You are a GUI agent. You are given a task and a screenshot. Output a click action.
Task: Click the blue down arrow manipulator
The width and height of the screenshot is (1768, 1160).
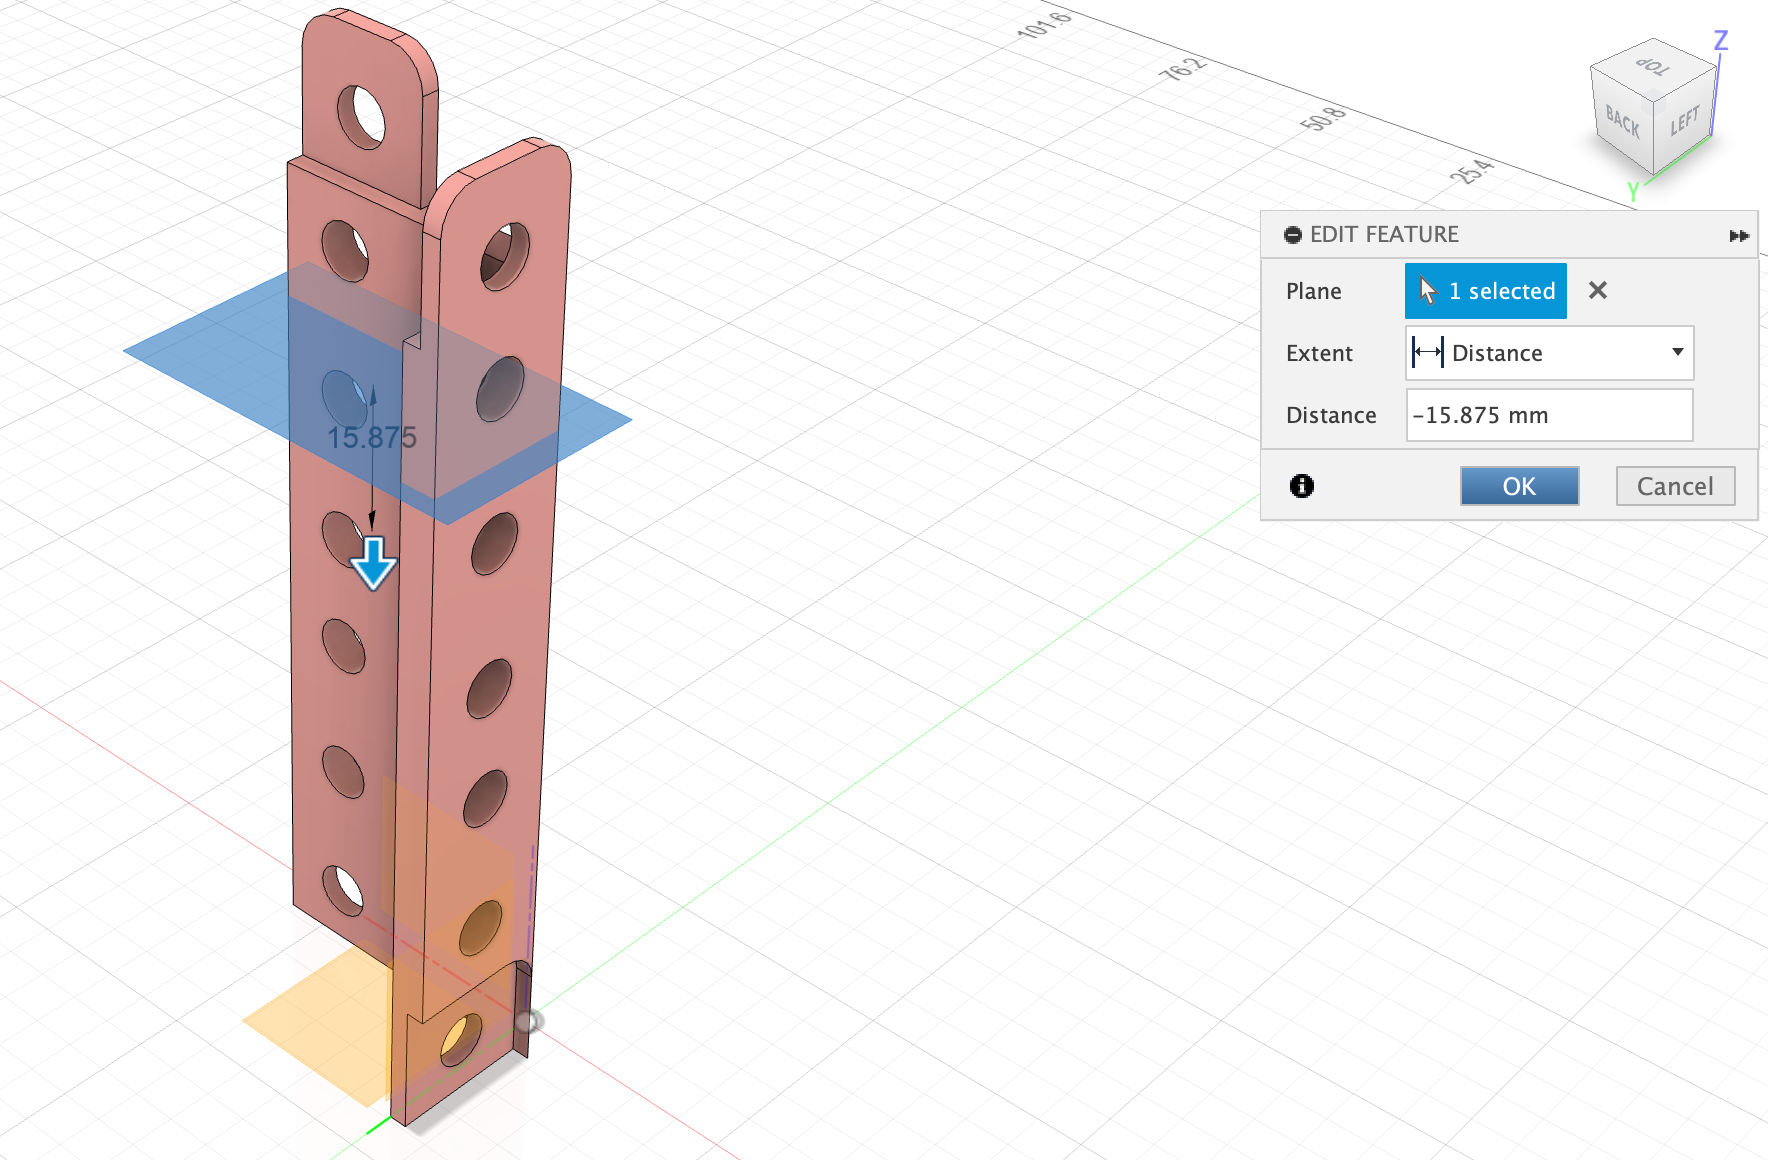click(374, 563)
